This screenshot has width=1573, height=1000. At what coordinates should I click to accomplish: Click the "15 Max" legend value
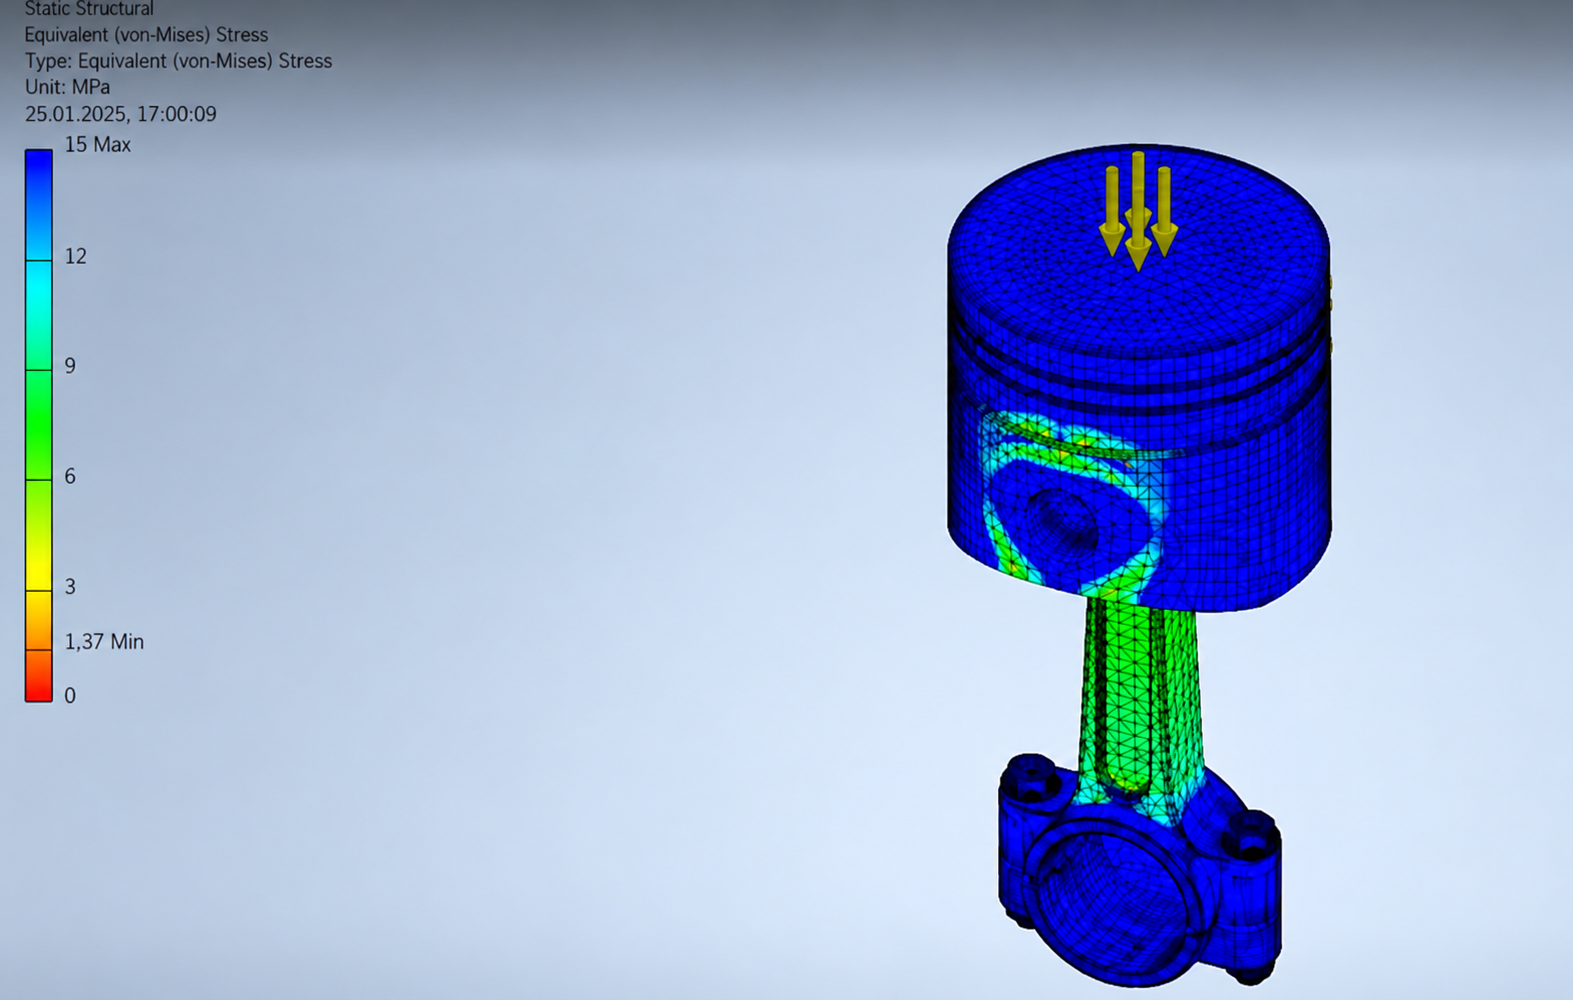[97, 144]
